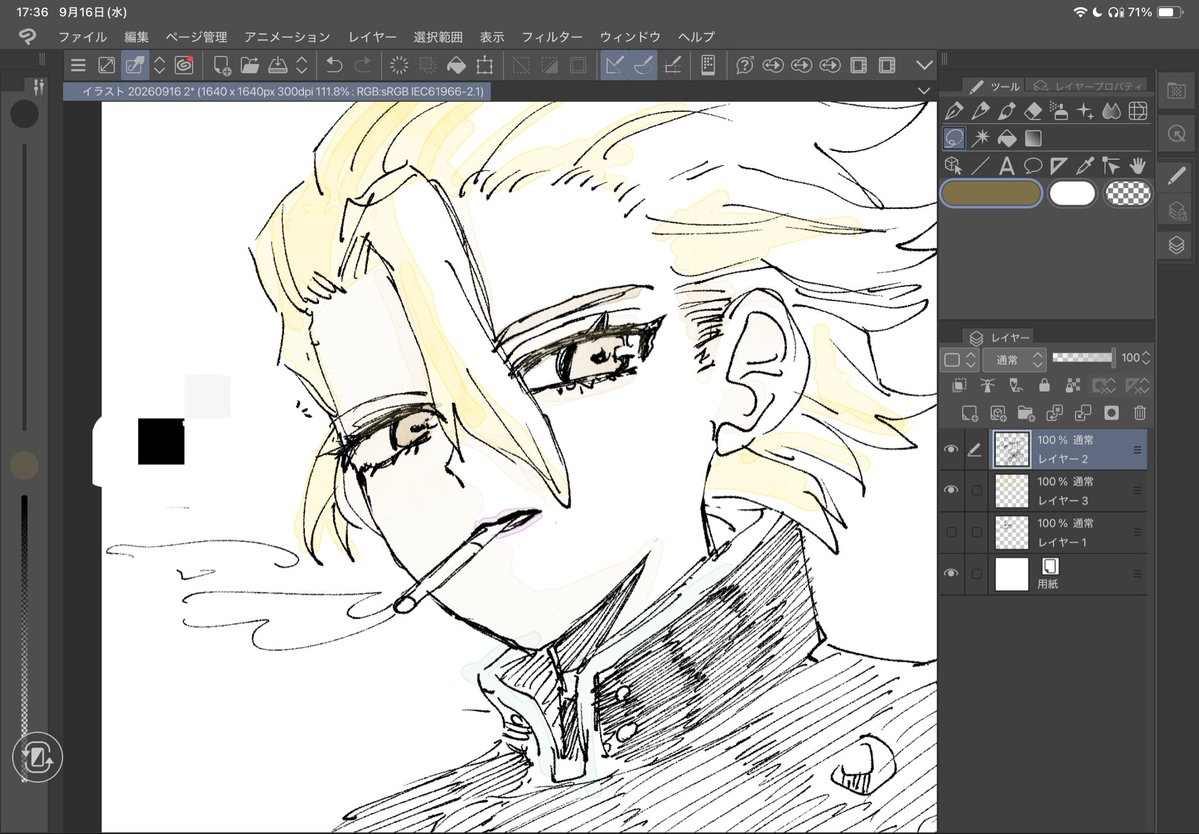
Task: Select the Lasso selection tool
Action: coord(954,138)
